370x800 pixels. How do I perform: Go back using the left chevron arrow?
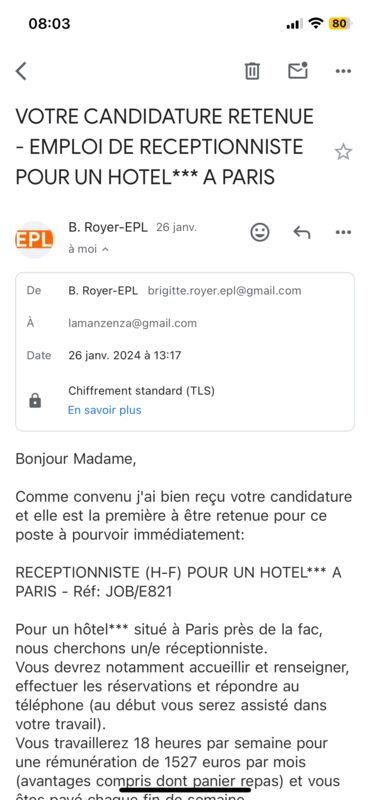[21, 71]
